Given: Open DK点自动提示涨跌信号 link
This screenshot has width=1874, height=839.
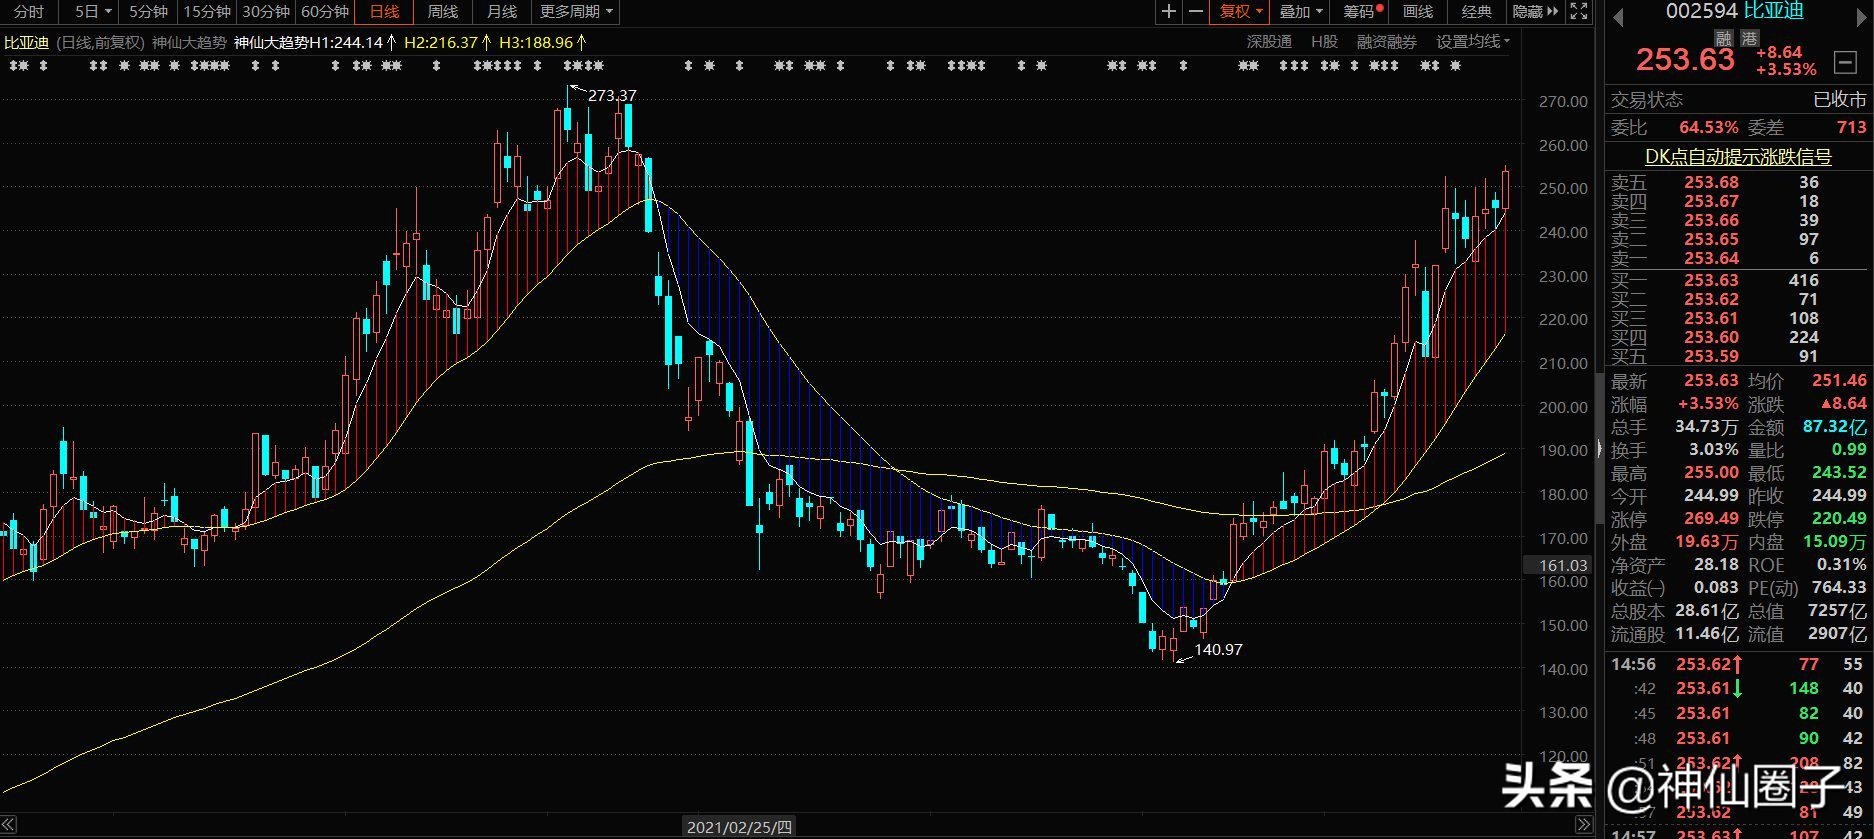Looking at the screenshot, I should (x=1738, y=157).
